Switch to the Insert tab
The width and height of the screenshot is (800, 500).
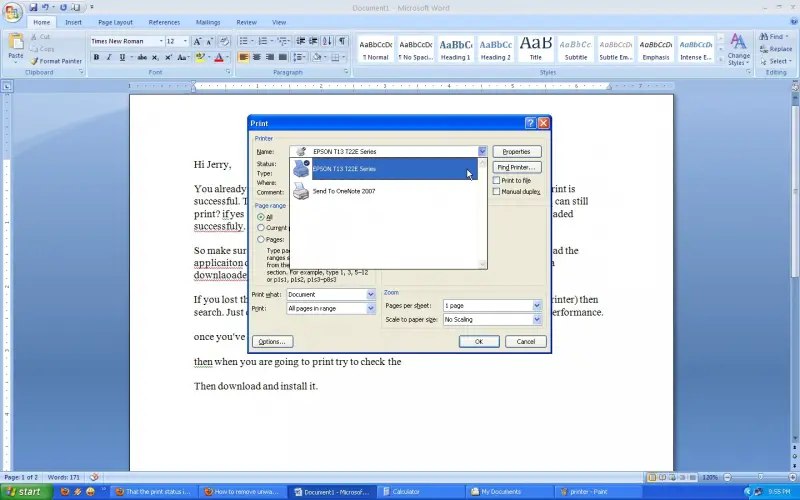[x=73, y=22]
